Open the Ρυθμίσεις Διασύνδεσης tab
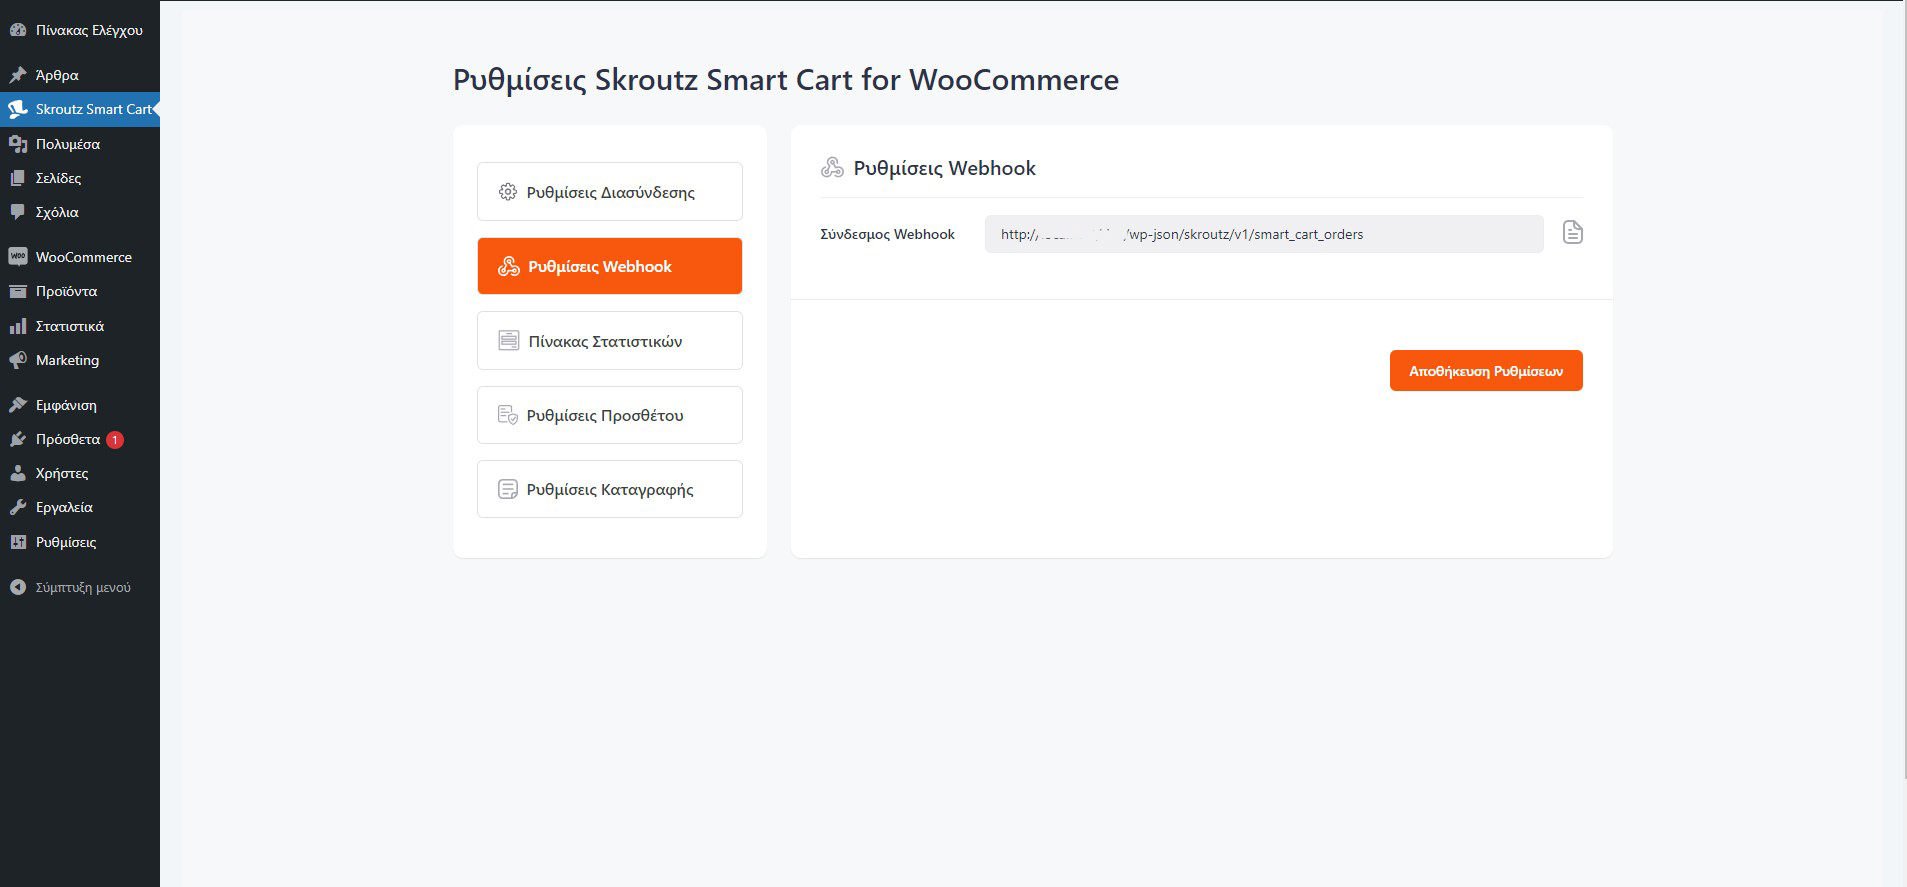 click(x=609, y=192)
